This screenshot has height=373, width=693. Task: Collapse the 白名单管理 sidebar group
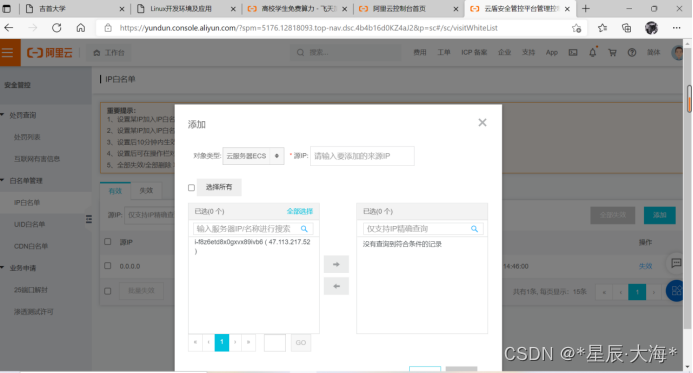(3, 180)
